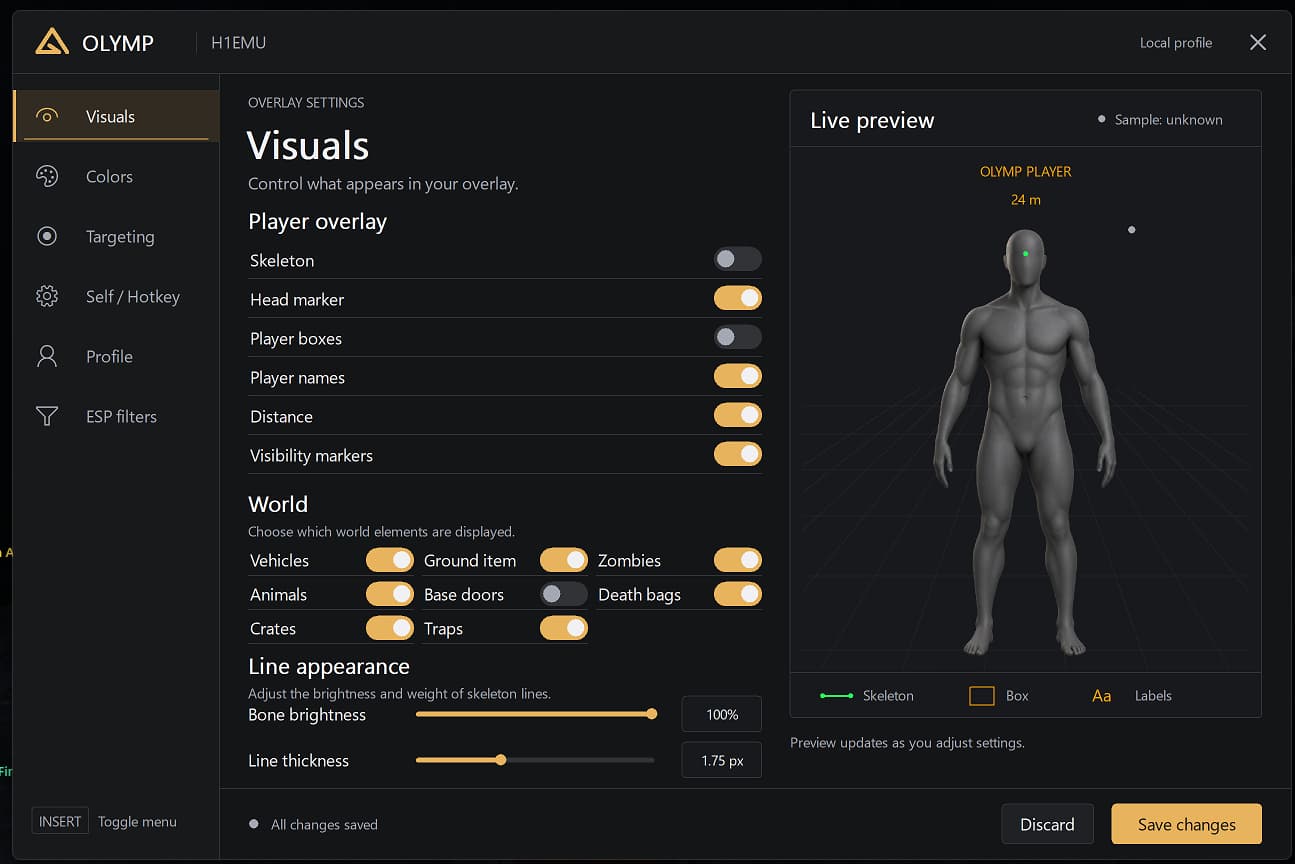Click the Line thickness slider handle
This screenshot has height=864, width=1295.
click(x=501, y=760)
